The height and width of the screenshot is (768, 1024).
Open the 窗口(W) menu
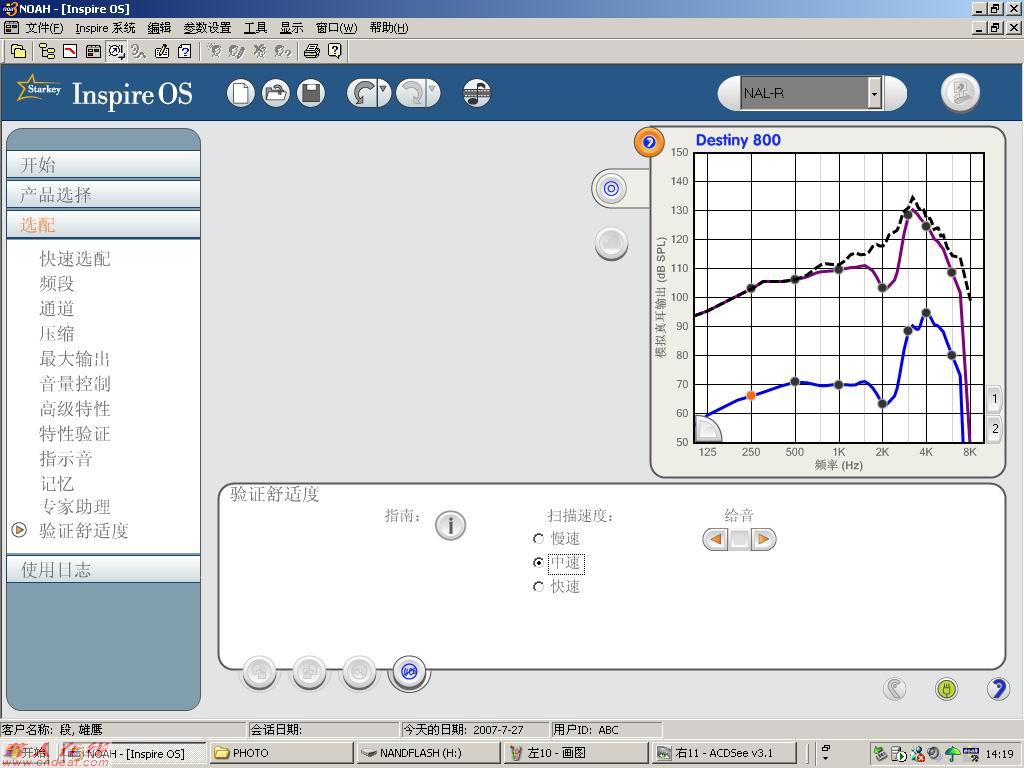[x=336, y=28]
